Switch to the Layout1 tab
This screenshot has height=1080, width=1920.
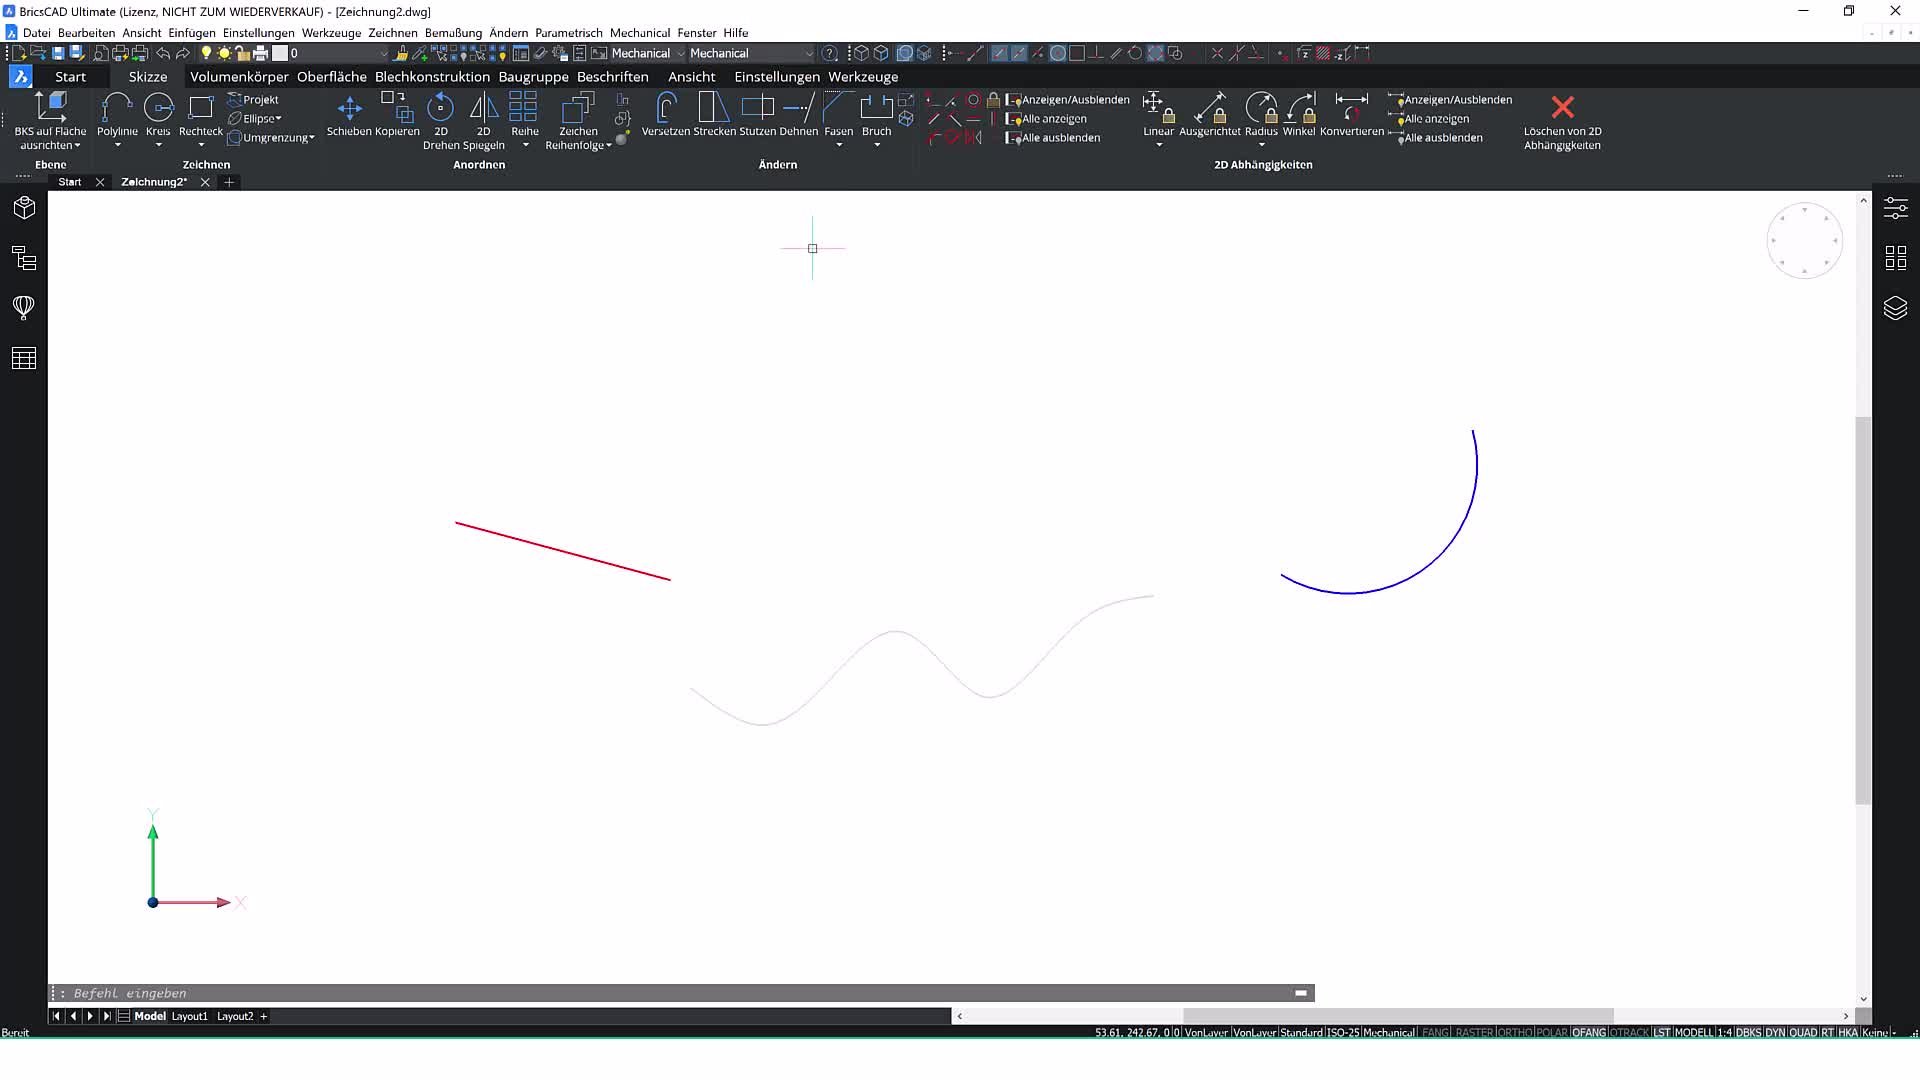190,1016
